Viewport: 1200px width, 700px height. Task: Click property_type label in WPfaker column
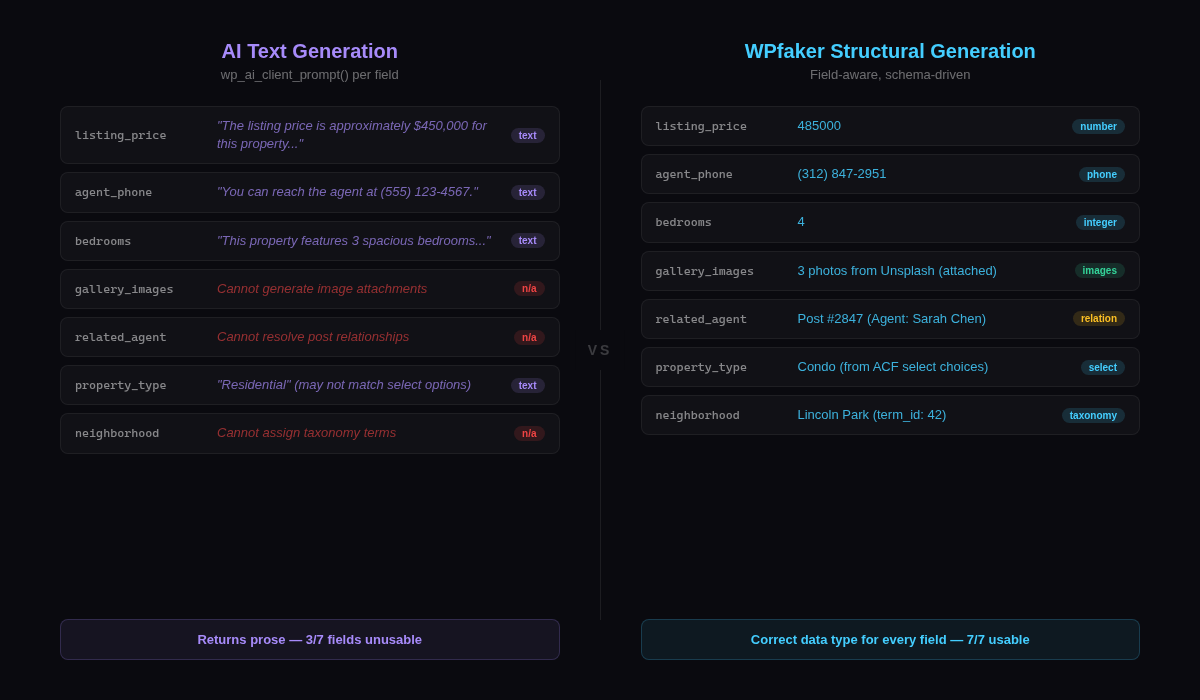pos(701,367)
